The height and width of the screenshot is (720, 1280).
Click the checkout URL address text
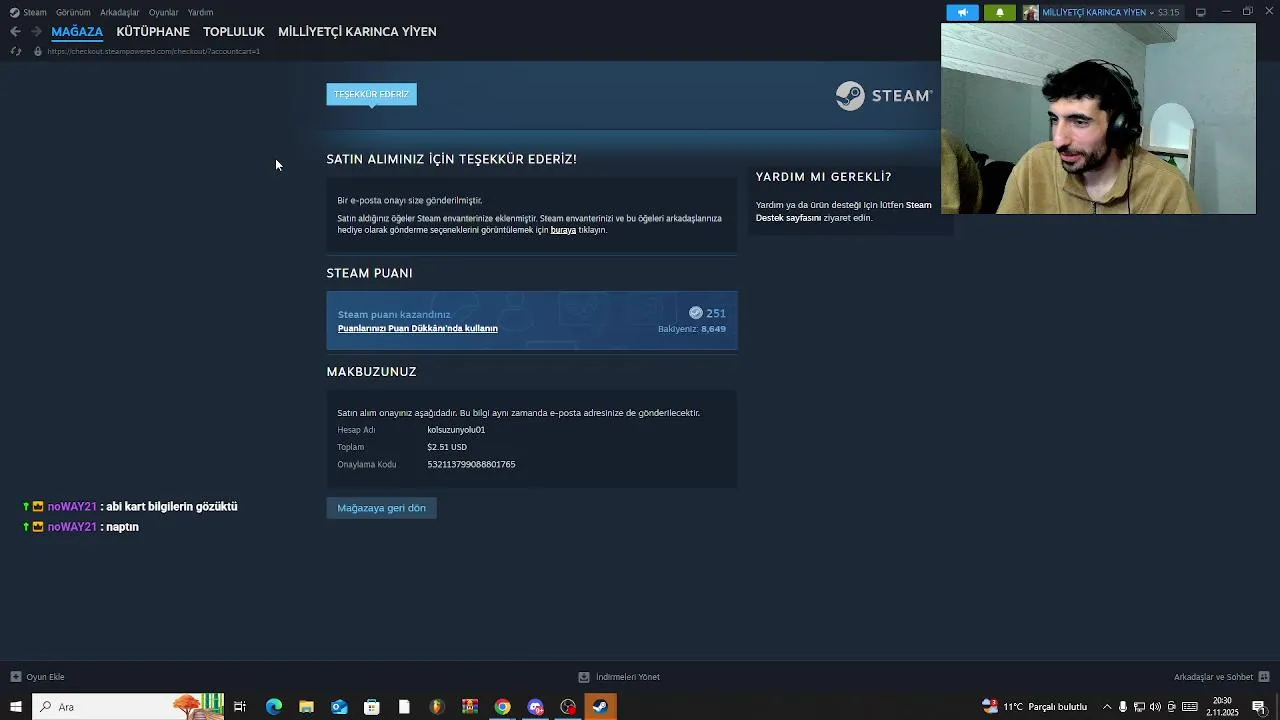pos(153,51)
